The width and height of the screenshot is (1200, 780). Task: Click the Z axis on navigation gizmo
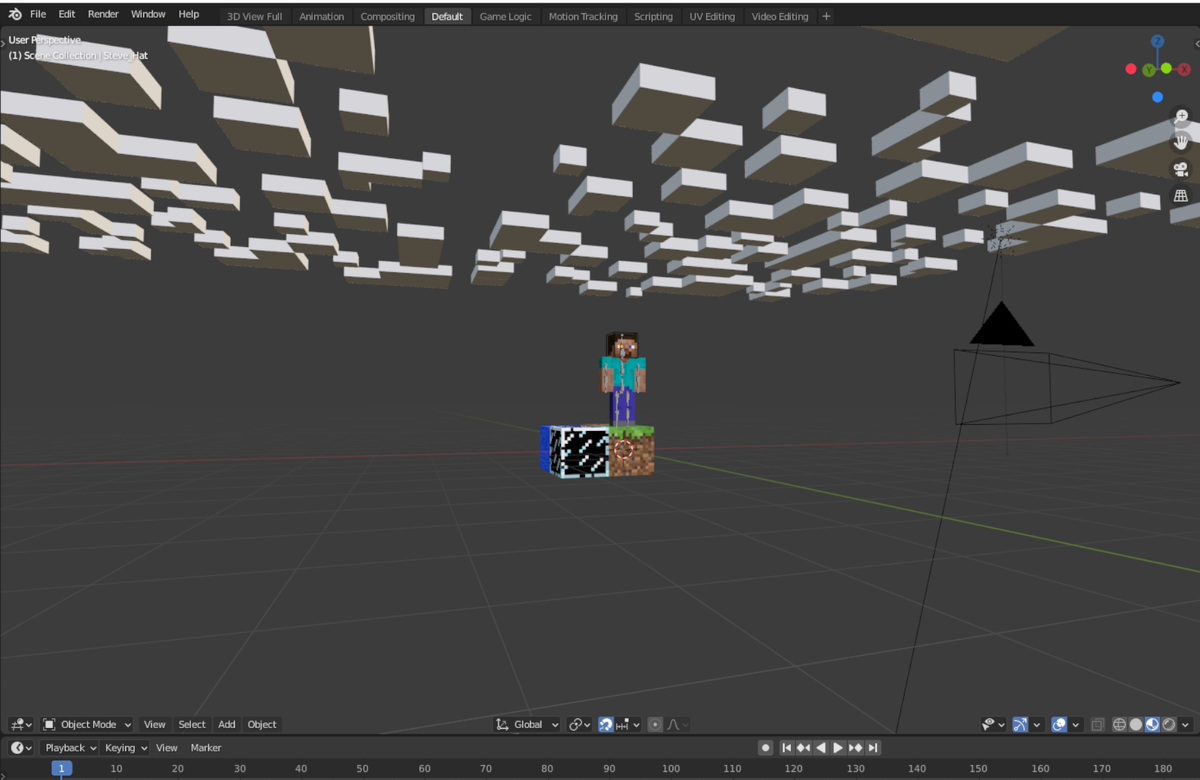coord(1157,42)
